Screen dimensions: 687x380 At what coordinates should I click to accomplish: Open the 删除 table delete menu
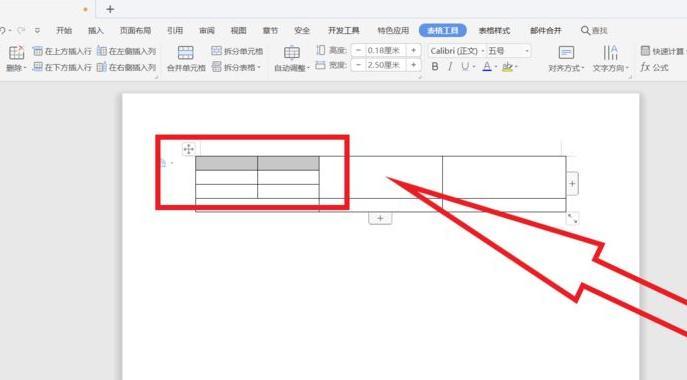pos(16,67)
